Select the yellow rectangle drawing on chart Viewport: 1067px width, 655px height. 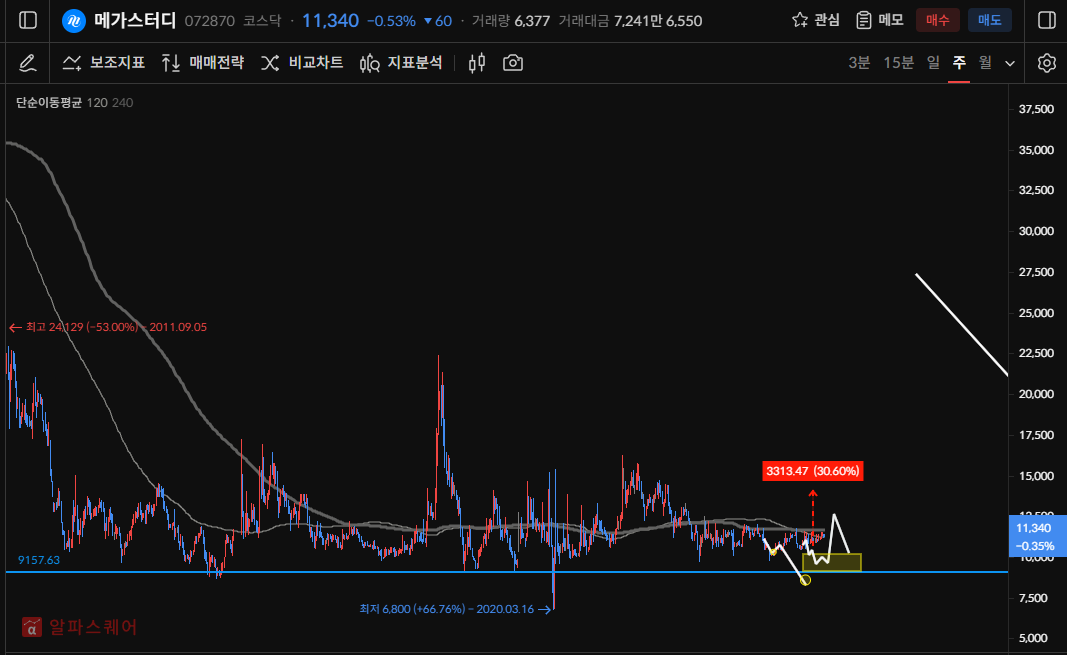pos(832,562)
